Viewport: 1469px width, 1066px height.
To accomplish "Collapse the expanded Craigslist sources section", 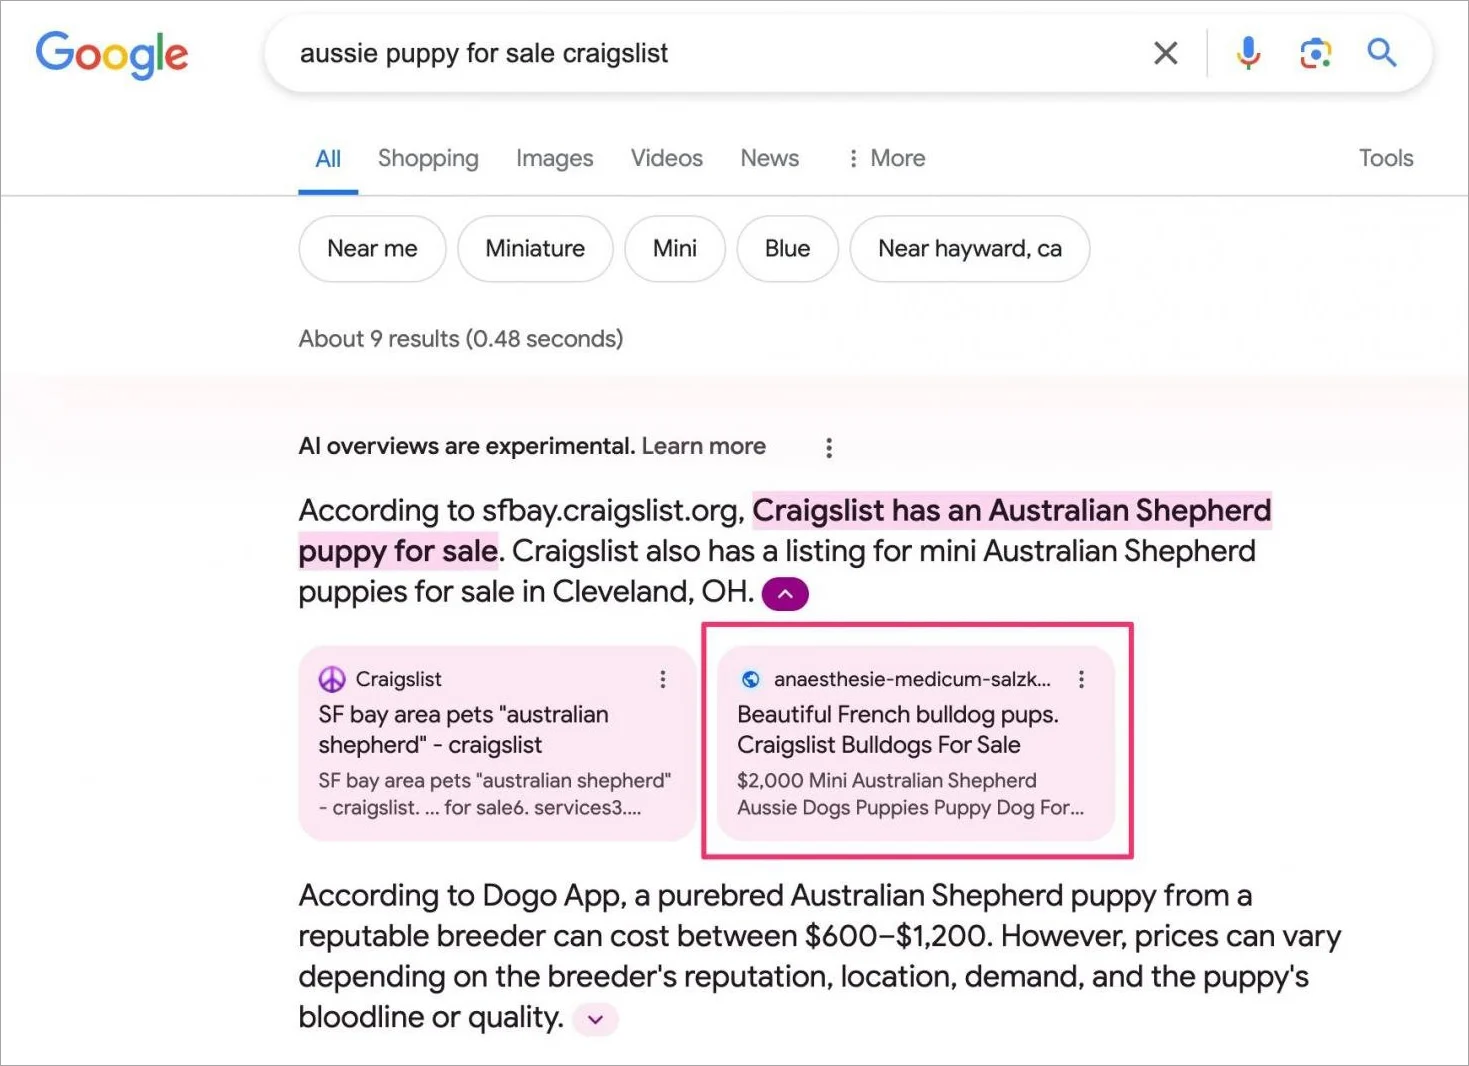I will [x=785, y=593].
